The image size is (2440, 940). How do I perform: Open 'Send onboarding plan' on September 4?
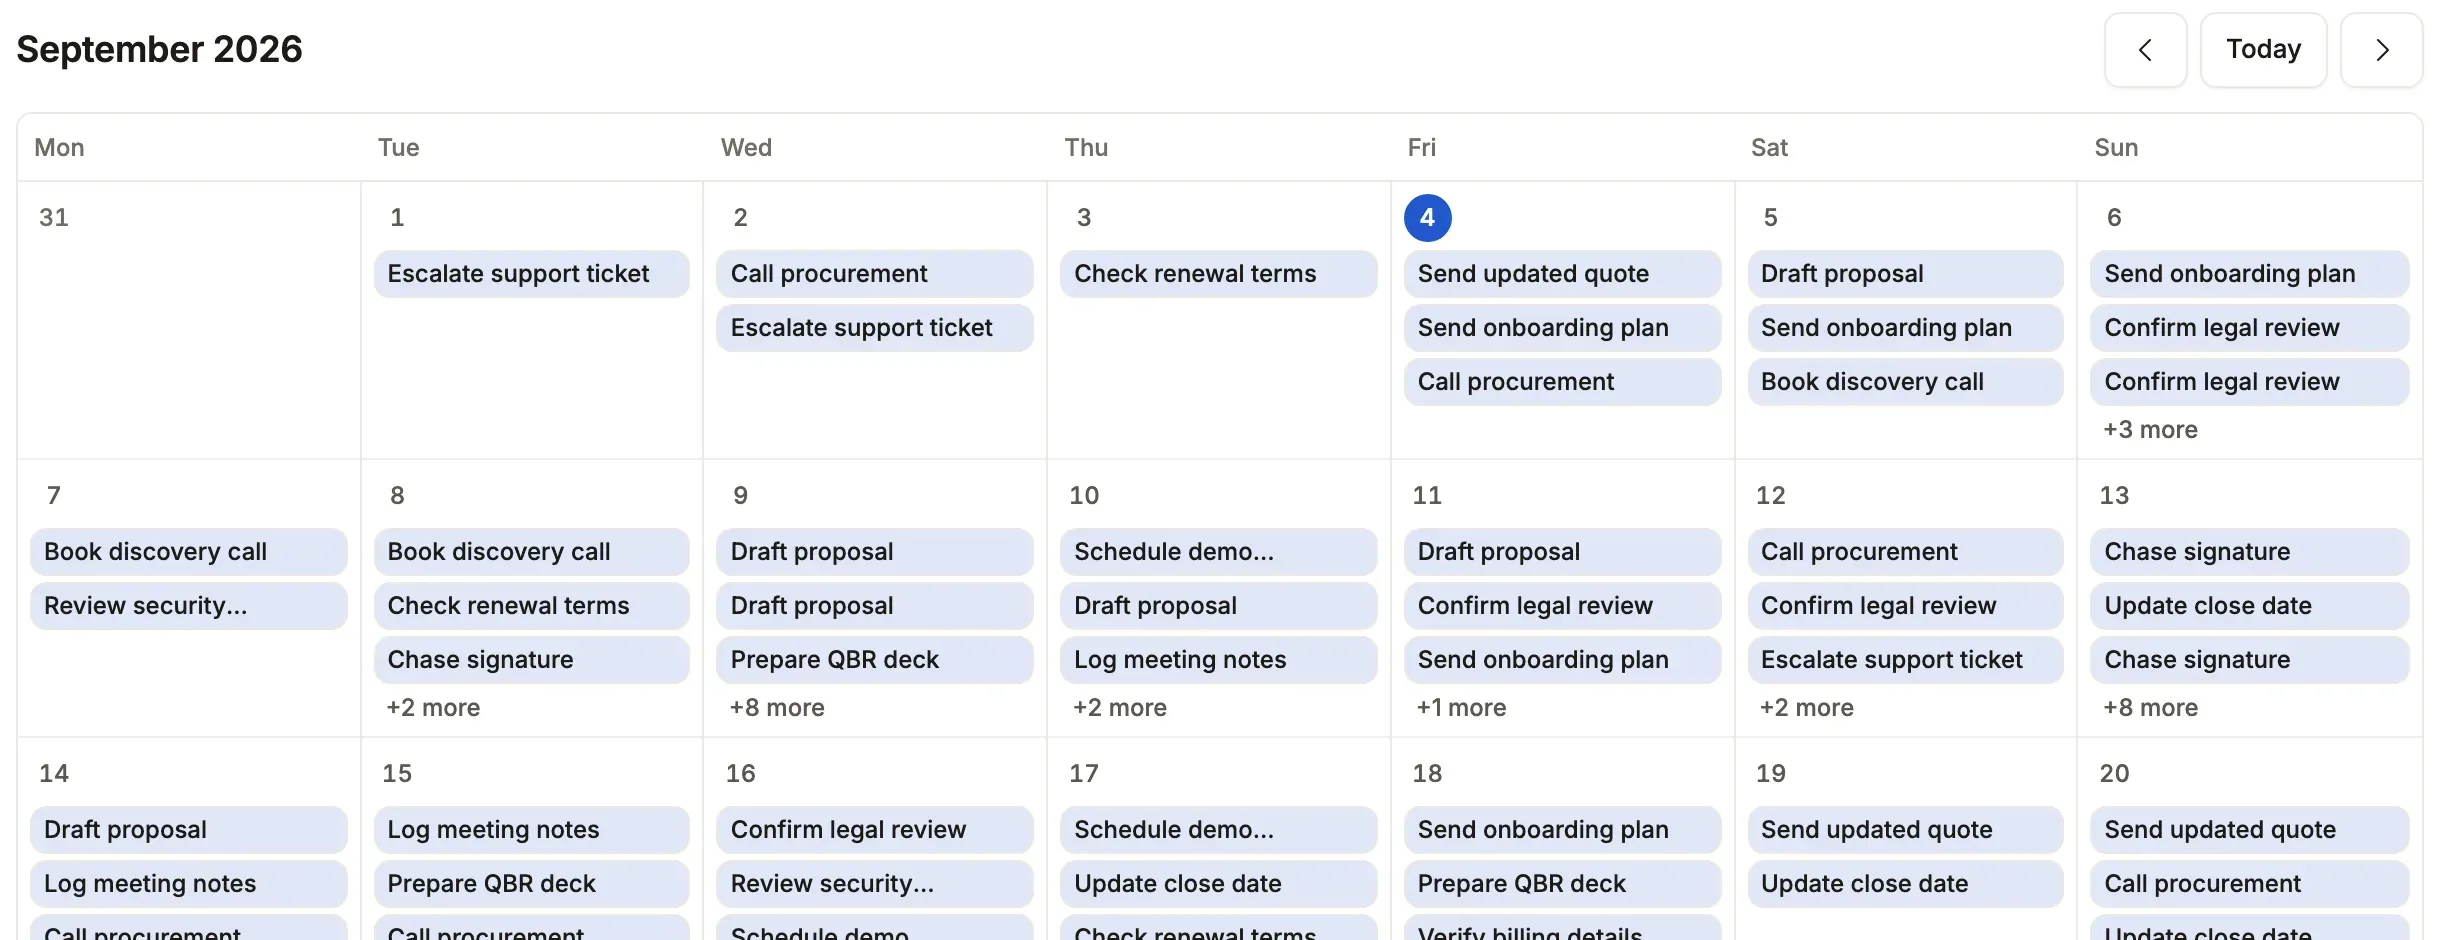pos(1562,328)
